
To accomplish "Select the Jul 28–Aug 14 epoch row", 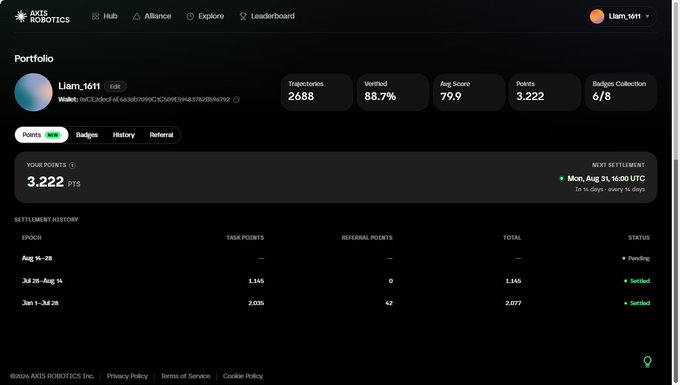I will [x=336, y=281].
